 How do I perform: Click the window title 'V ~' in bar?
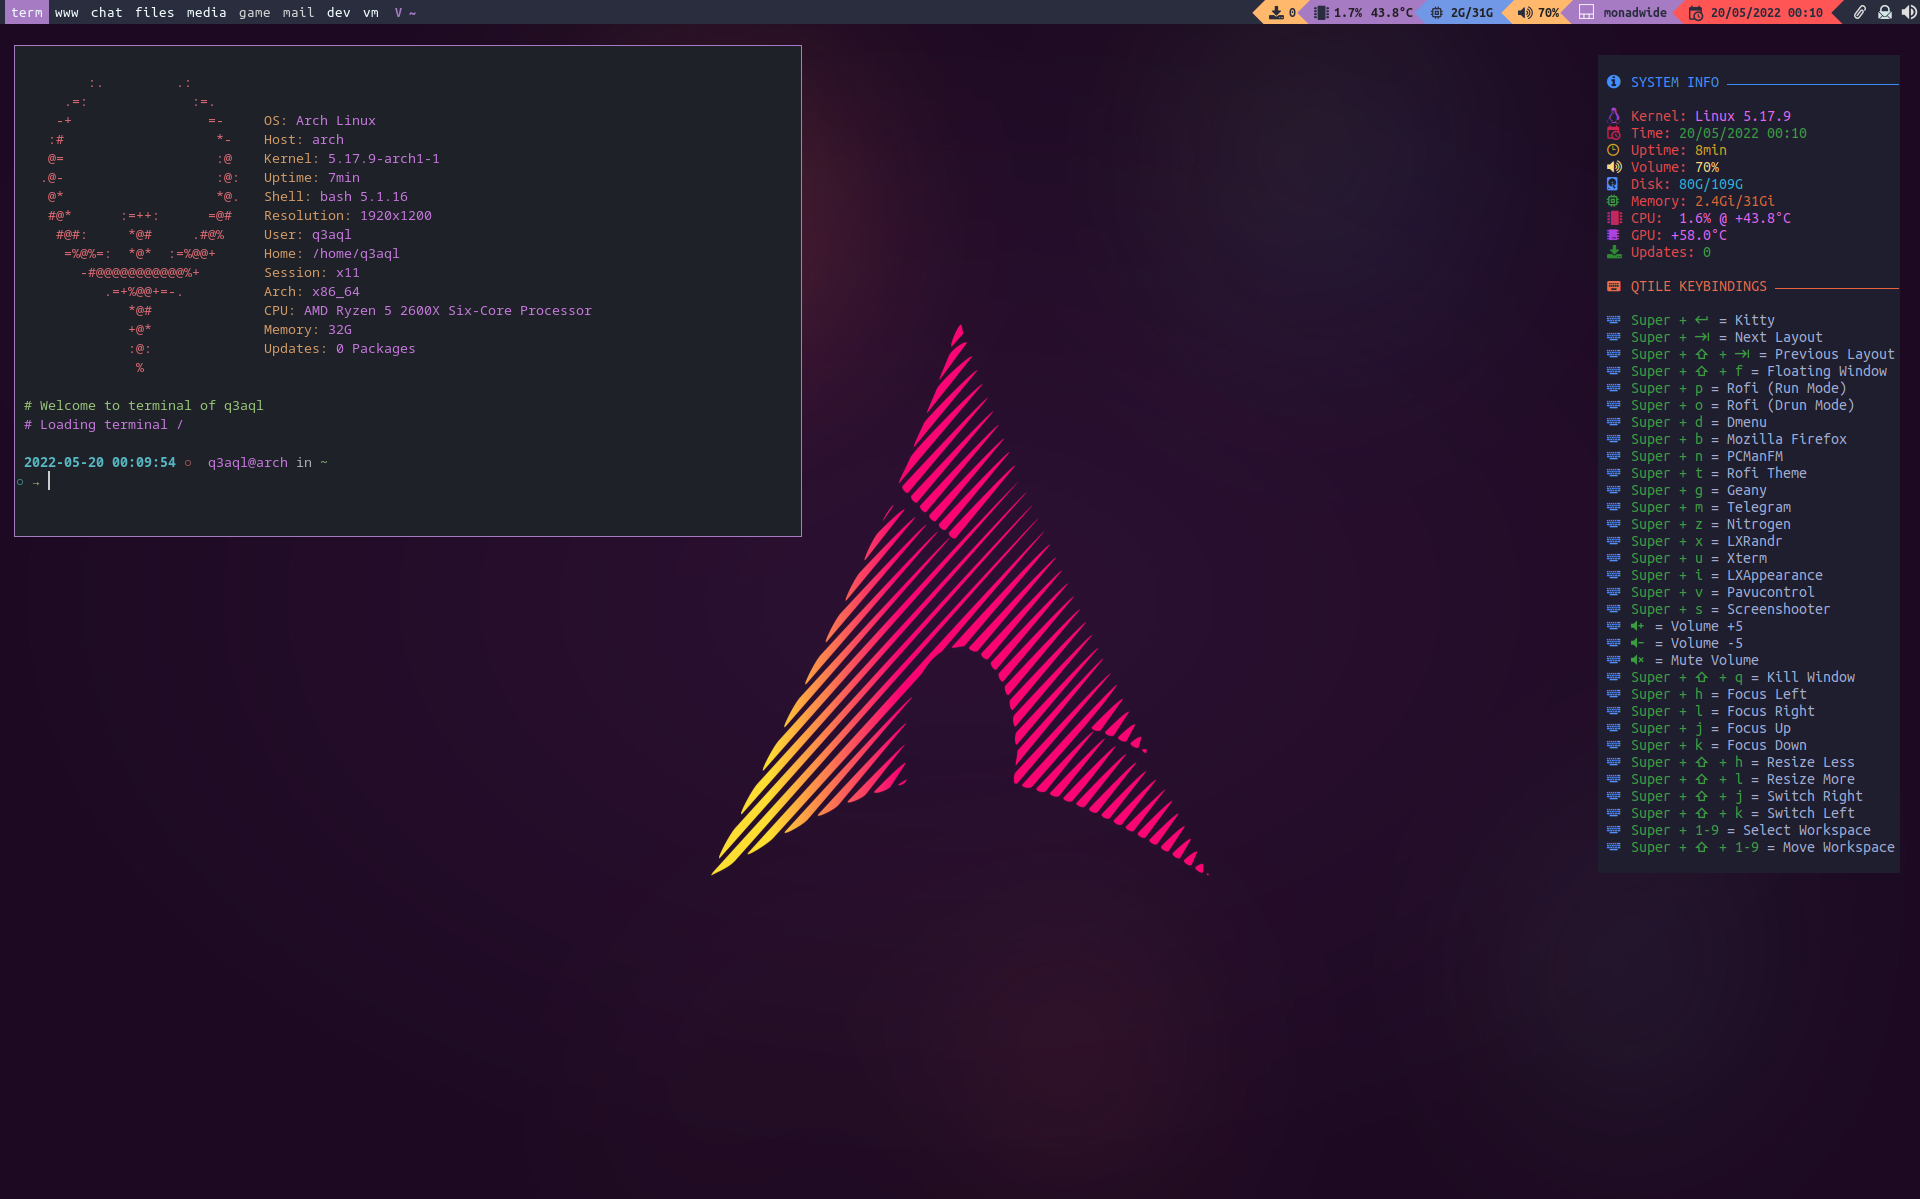tap(405, 12)
